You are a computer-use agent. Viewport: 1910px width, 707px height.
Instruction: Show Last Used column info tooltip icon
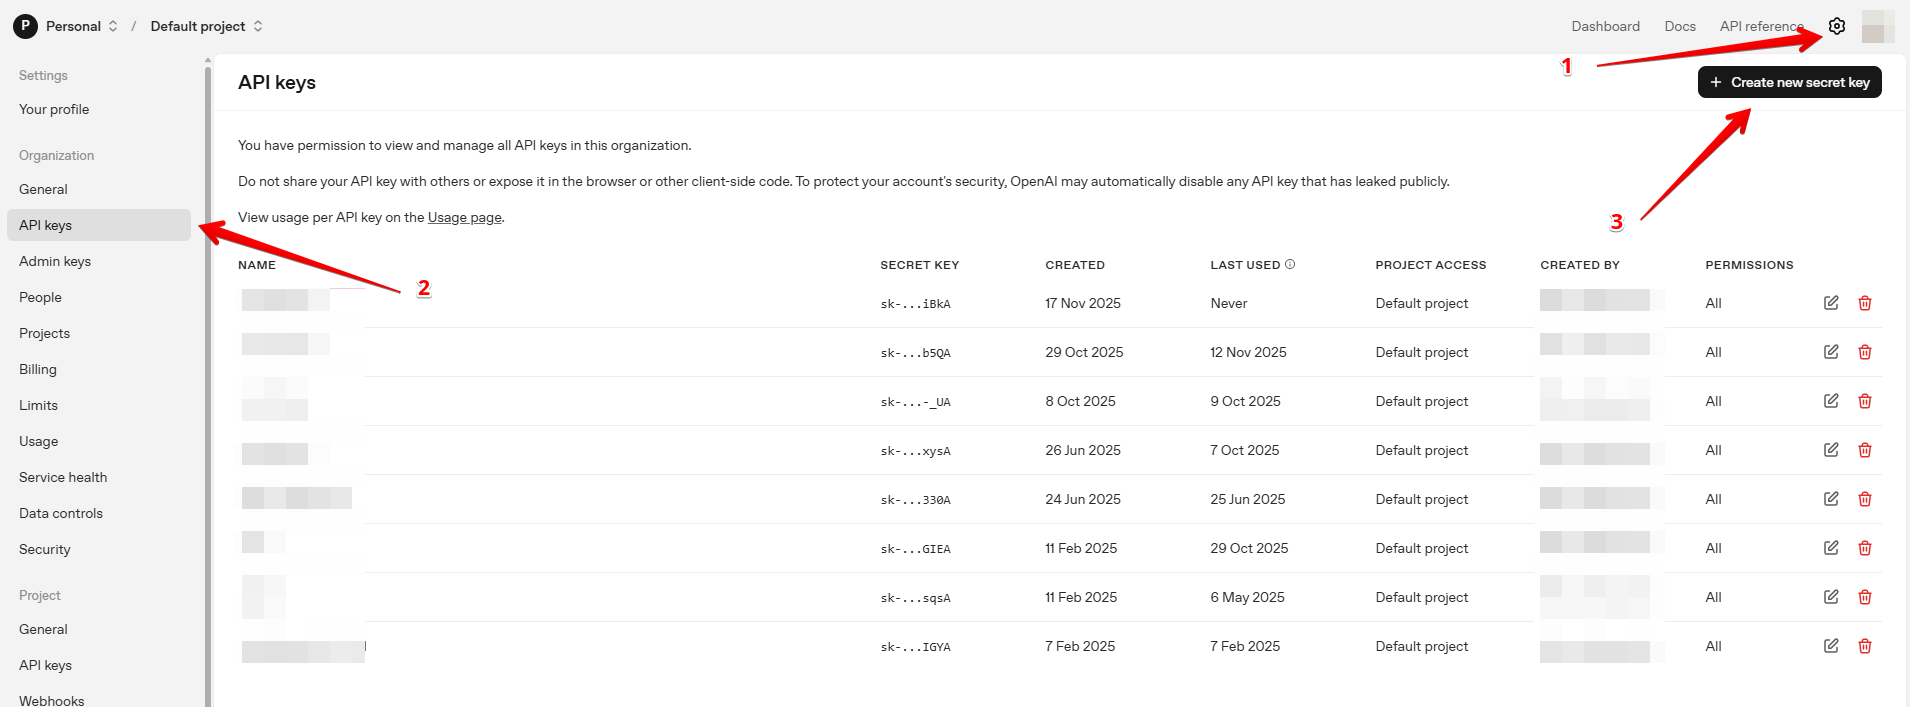click(x=1290, y=264)
